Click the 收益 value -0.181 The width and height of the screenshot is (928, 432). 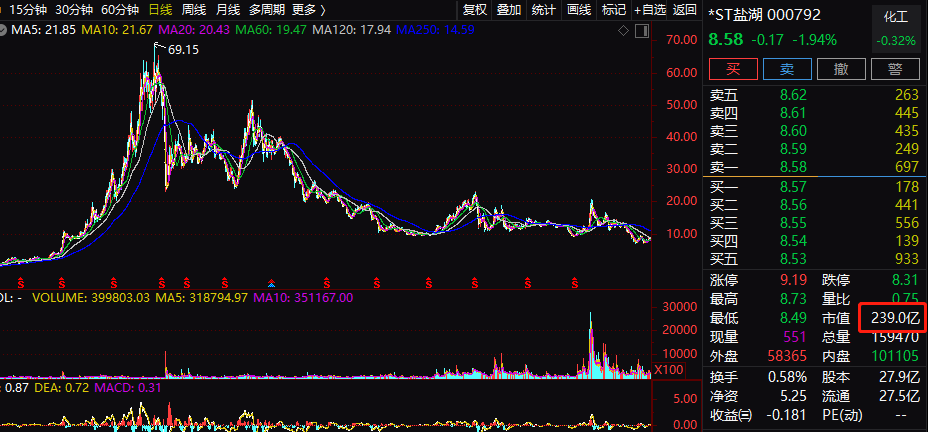click(787, 415)
